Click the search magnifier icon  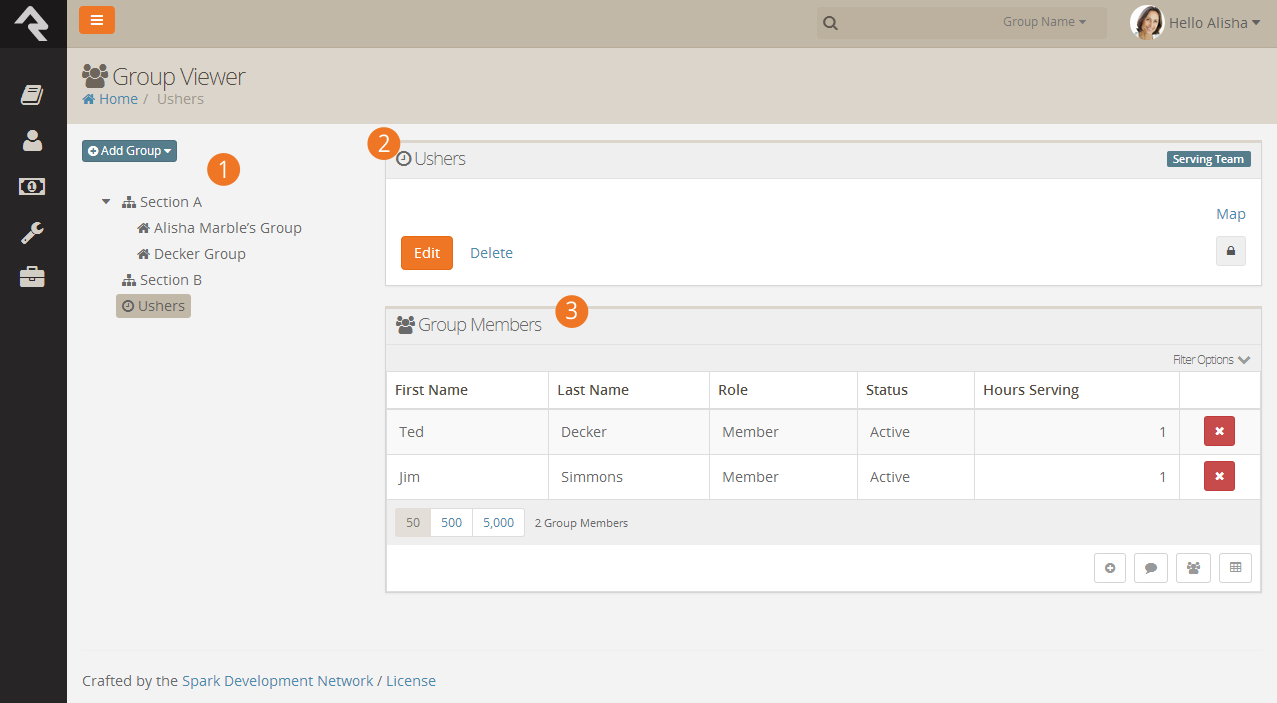tap(830, 23)
